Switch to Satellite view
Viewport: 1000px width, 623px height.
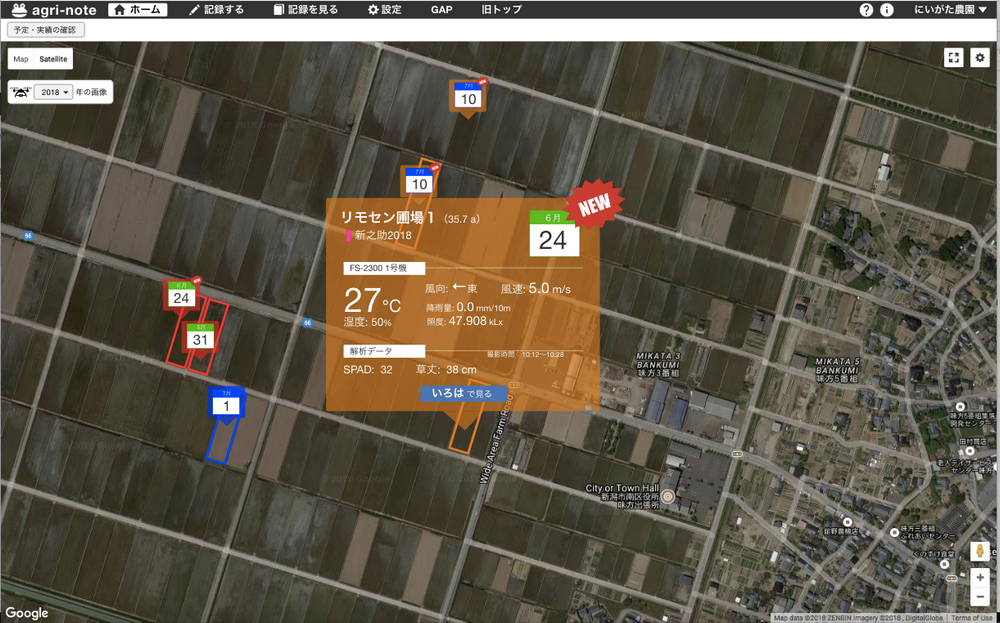coord(53,59)
